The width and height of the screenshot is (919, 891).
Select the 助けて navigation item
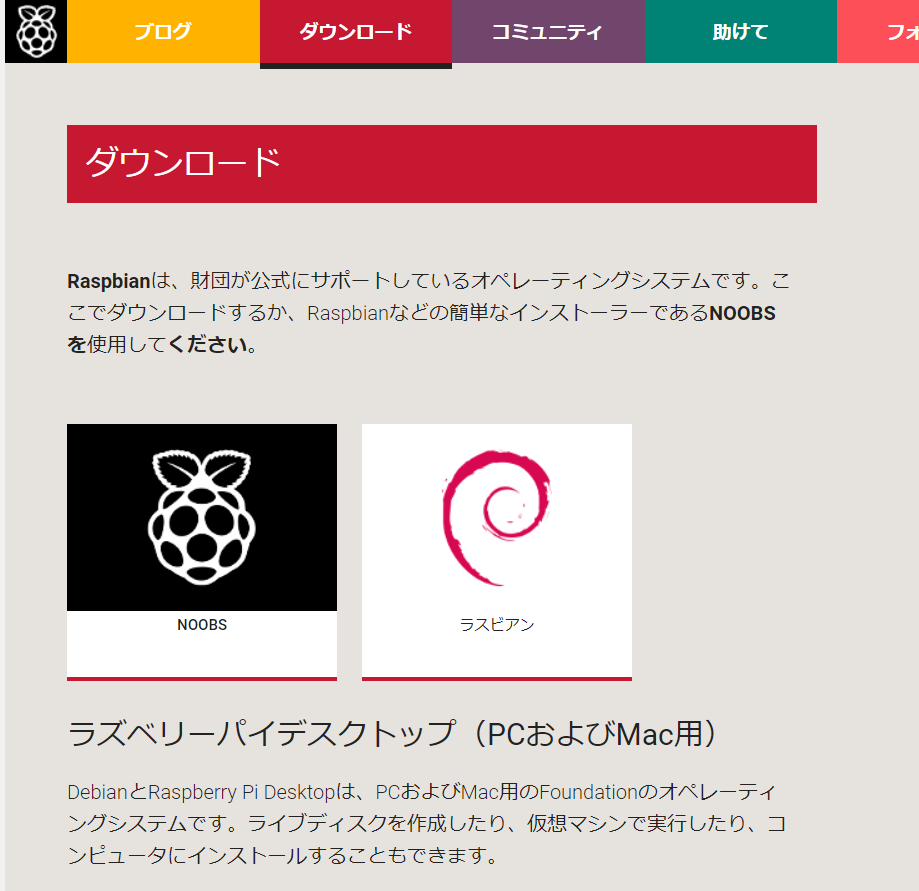point(740,31)
